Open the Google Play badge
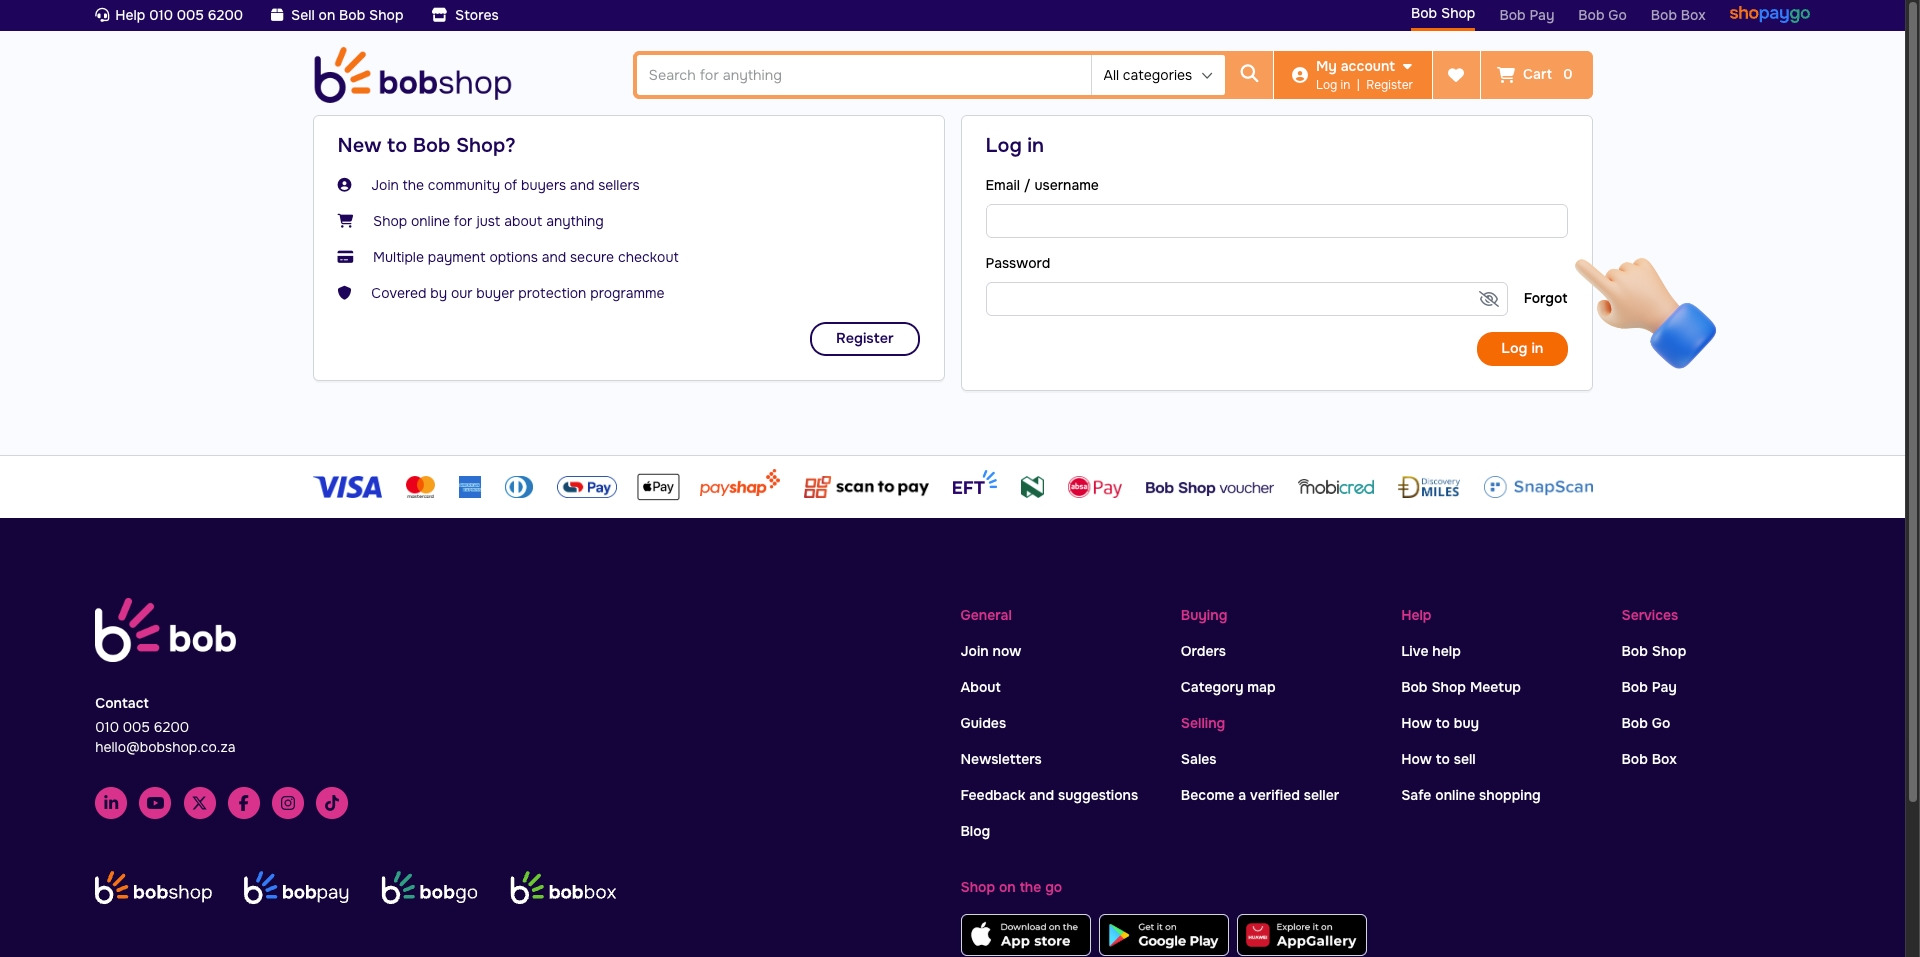The height and width of the screenshot is (957, 1920). pyautogui.click(x=1164, y=935)
